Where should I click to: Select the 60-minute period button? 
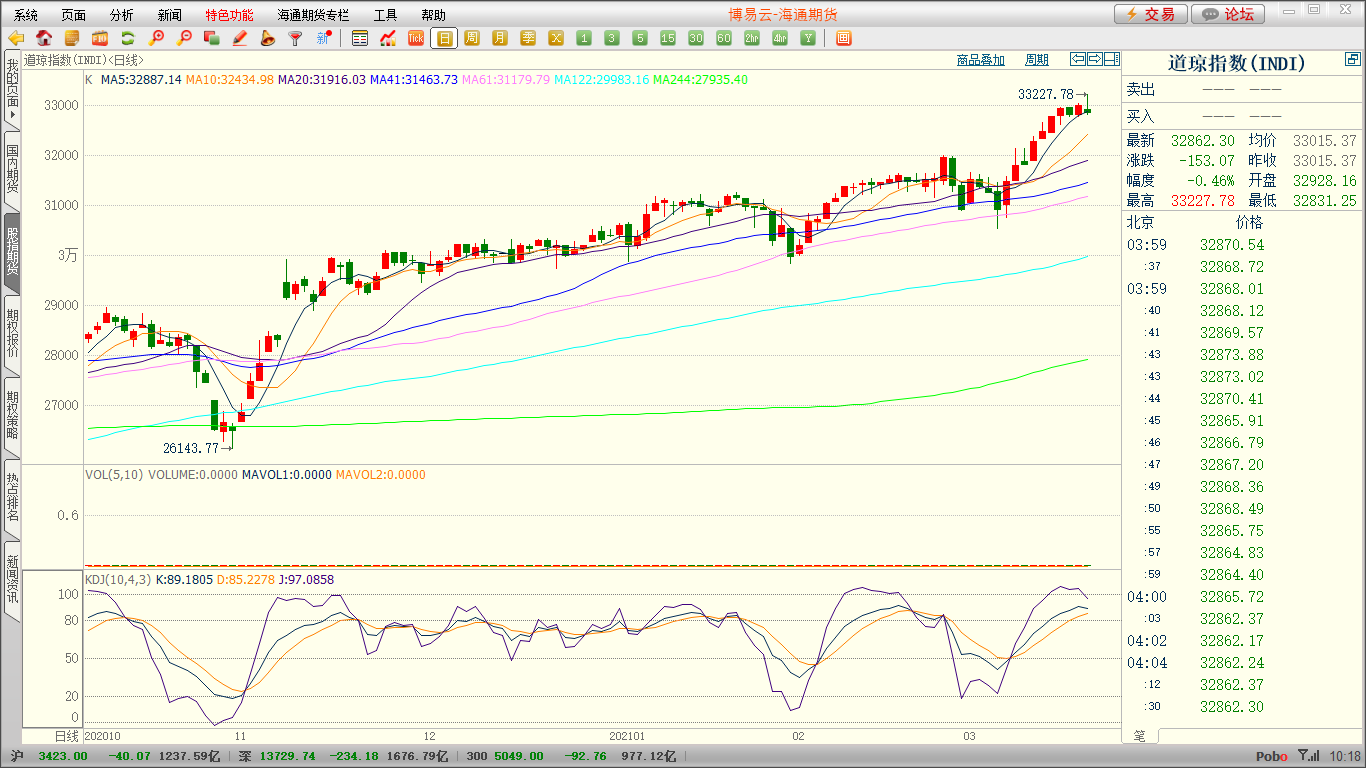[x=724, y=38]
